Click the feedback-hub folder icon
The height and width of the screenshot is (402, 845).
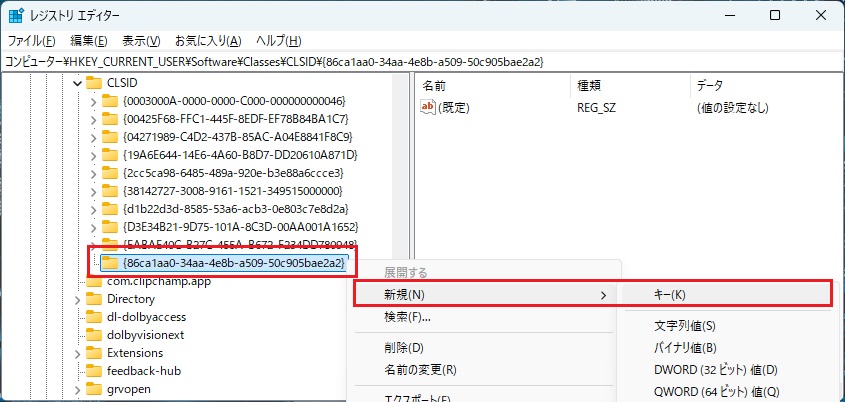click(x=94, y=371)
